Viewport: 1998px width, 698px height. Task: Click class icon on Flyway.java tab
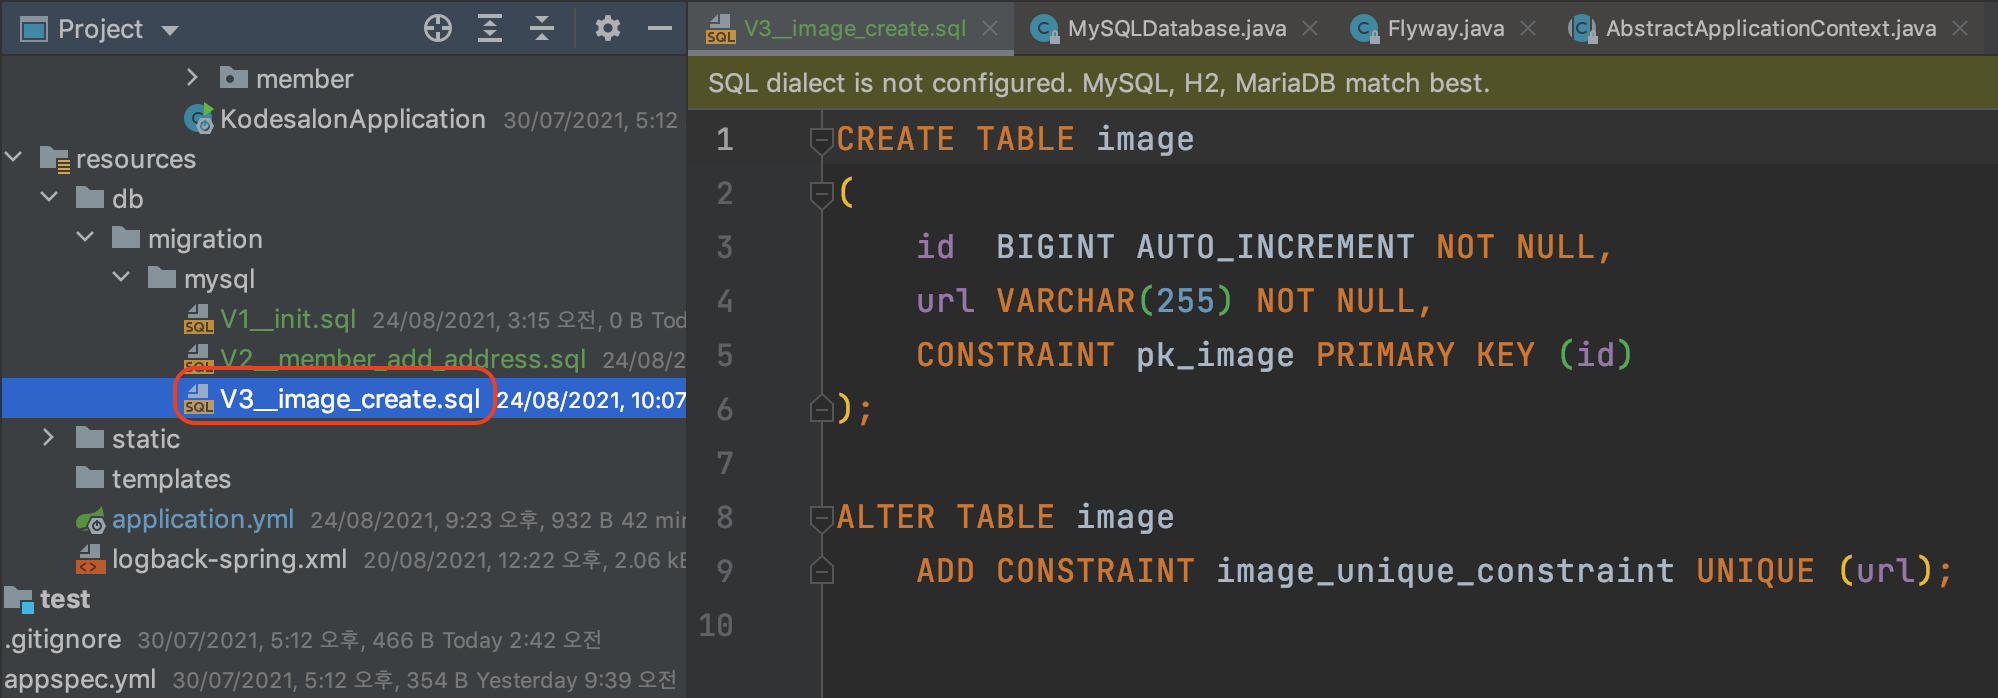click(1364, 29)
